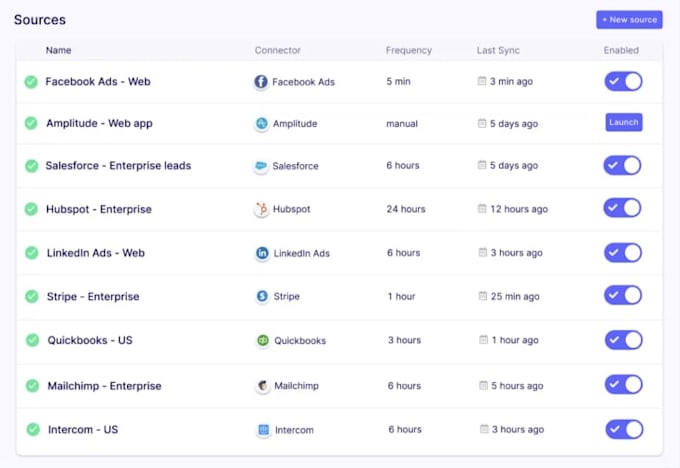The height and width of the screenshot is (468, 680).
Task: Switch off the LinkedIn Ads - Web toggle
Action: [x=623, y=252]
